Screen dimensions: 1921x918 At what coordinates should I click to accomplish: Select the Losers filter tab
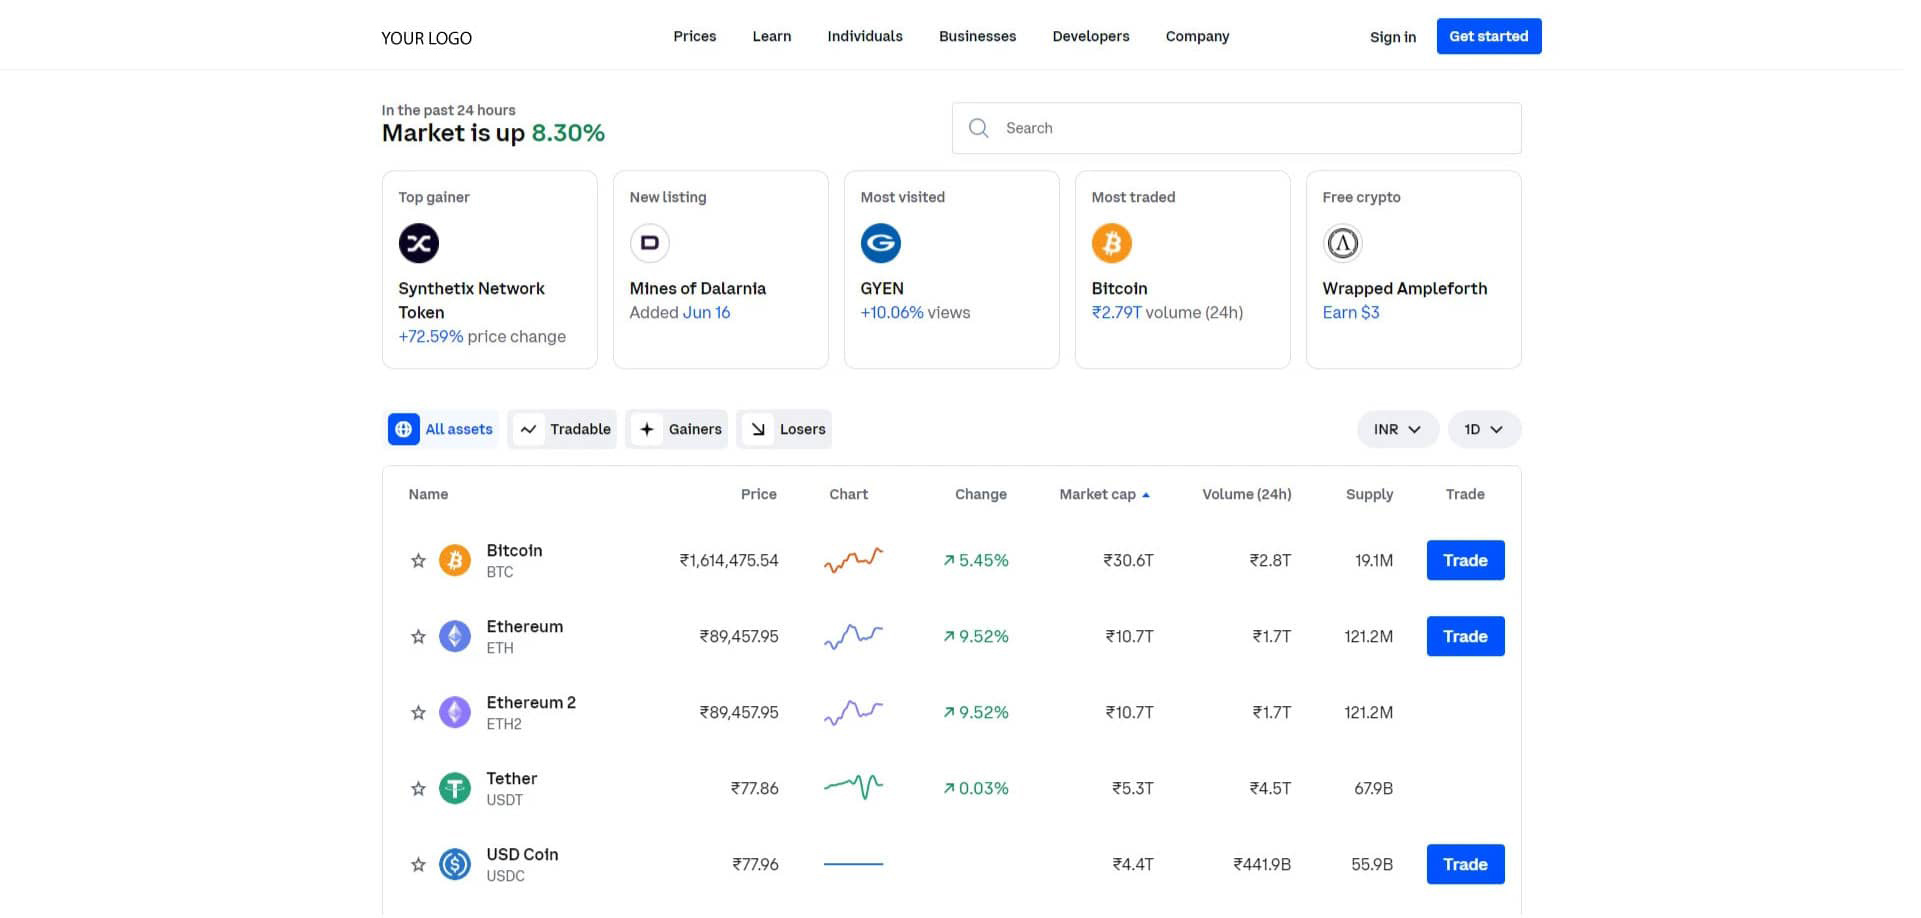tap(784, 429)
